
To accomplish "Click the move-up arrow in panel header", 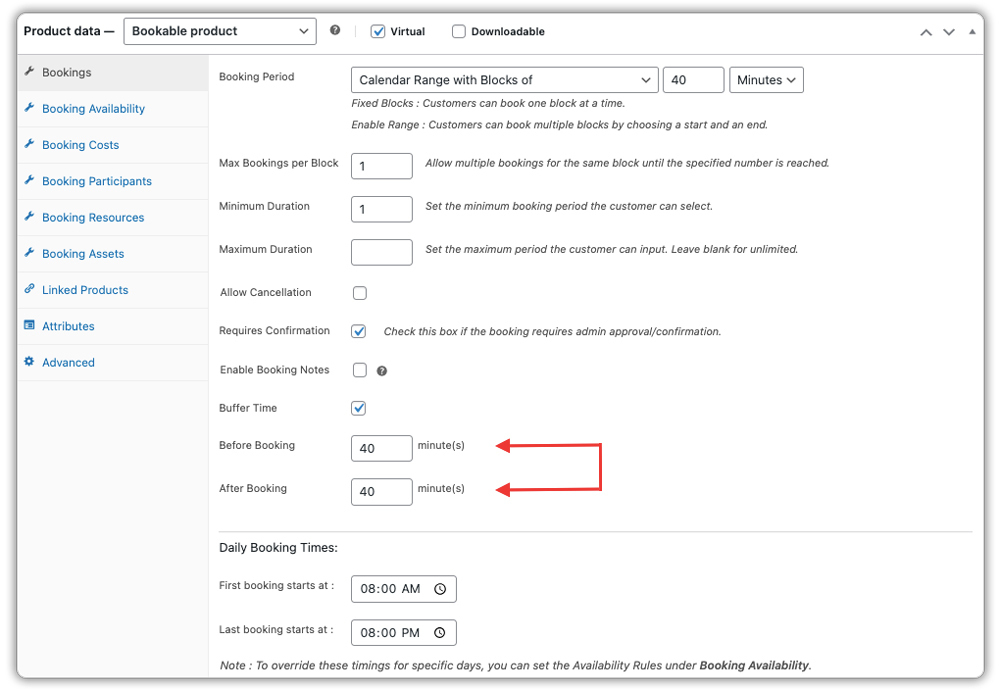I will tap(926, 32).
